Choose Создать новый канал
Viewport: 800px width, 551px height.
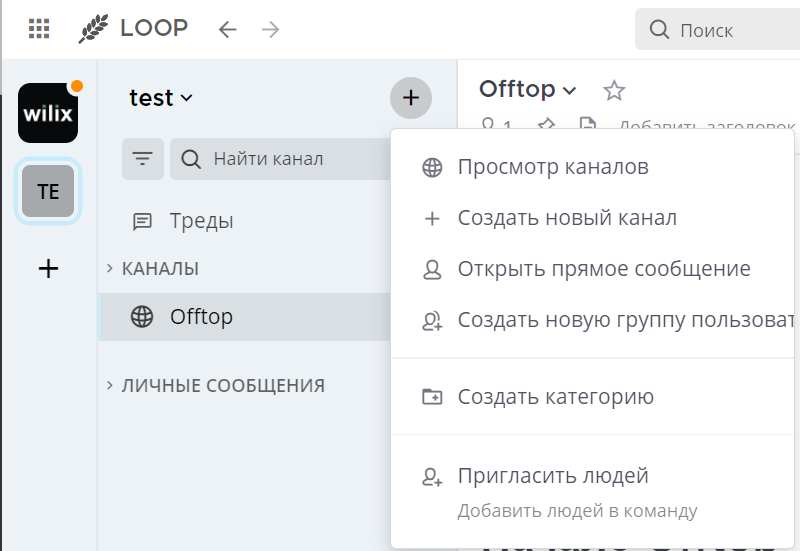point(593,218)
